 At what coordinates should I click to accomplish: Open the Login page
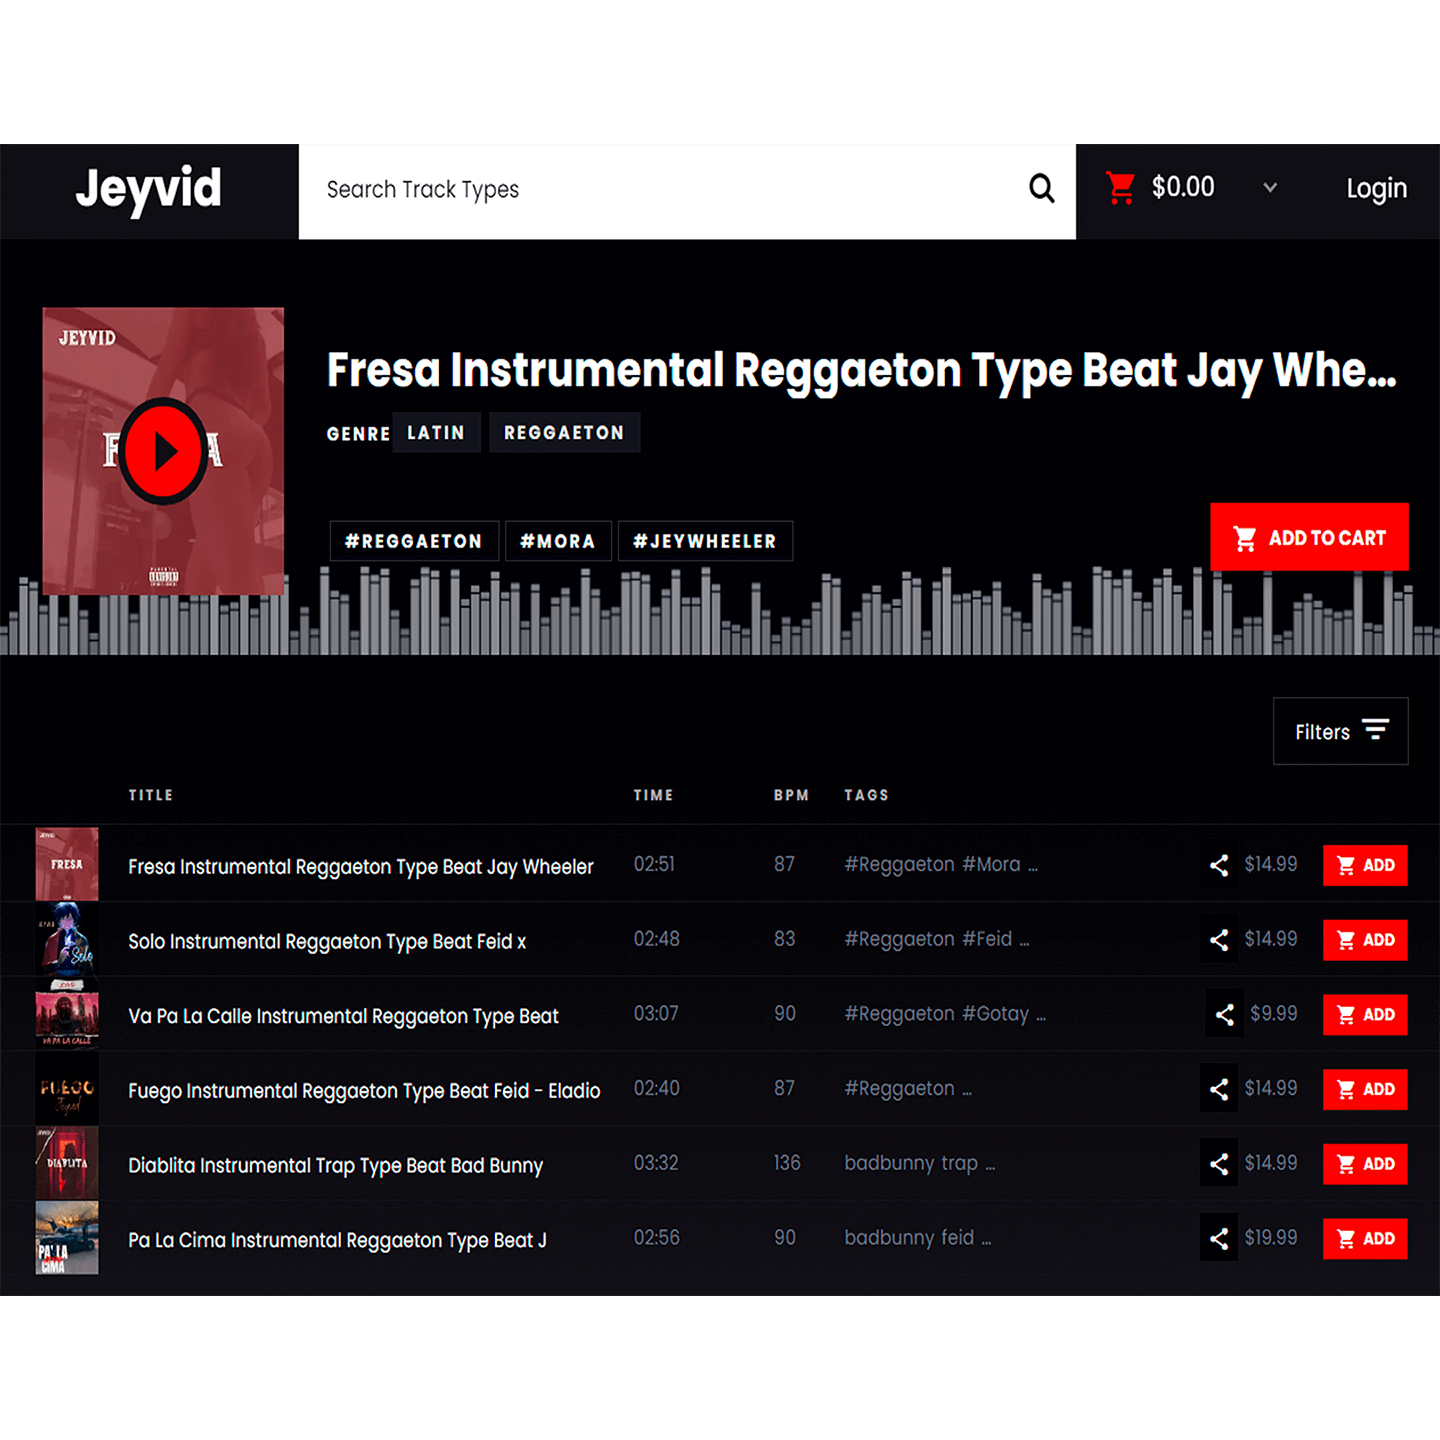click(x=1376, y=189)
